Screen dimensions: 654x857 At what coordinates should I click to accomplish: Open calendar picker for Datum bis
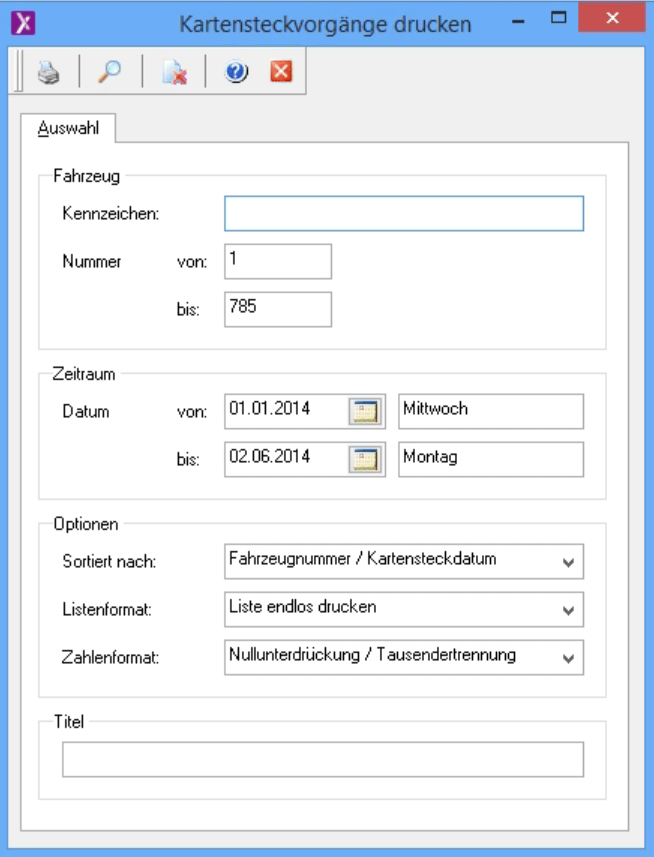point(367,459)
